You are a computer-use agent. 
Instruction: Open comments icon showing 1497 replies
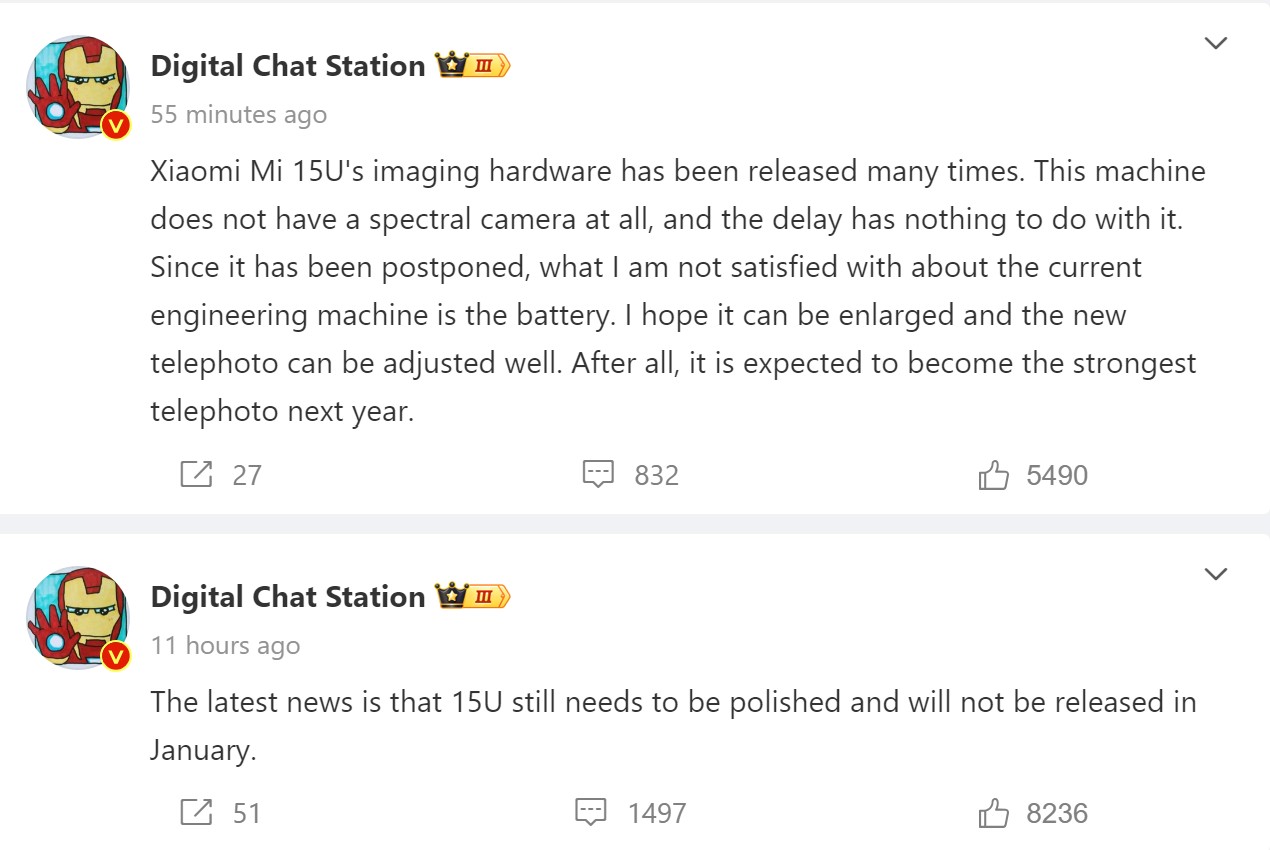point(591,812)
